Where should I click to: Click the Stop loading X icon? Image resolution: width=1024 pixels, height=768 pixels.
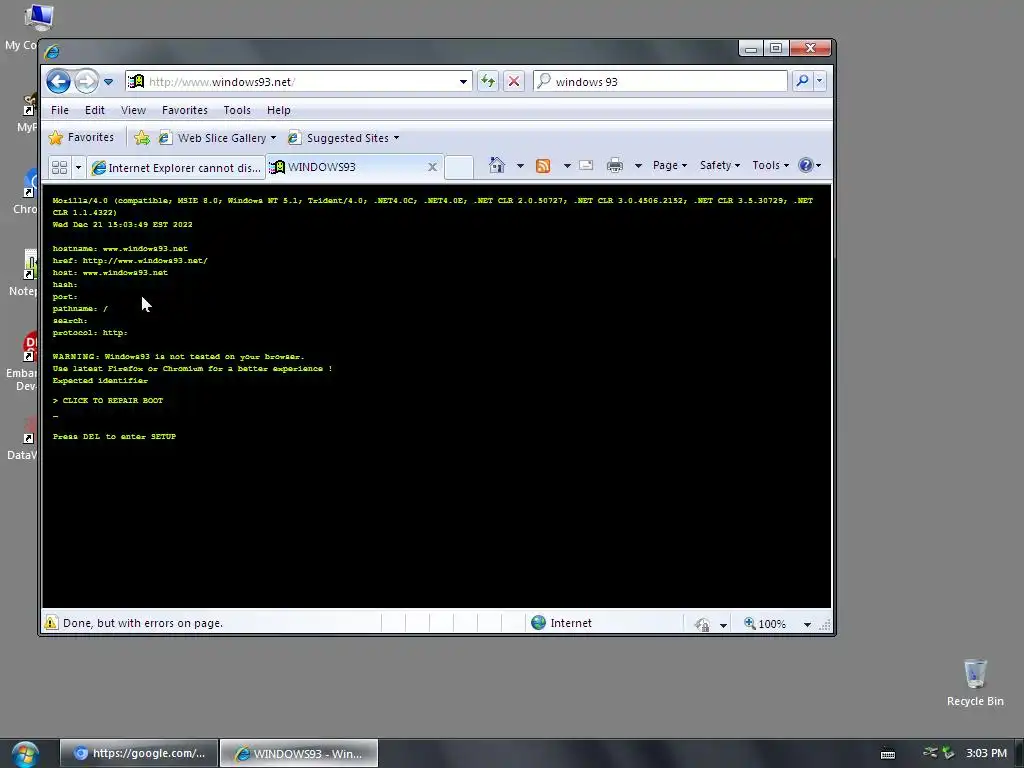[x=514, y=82]
